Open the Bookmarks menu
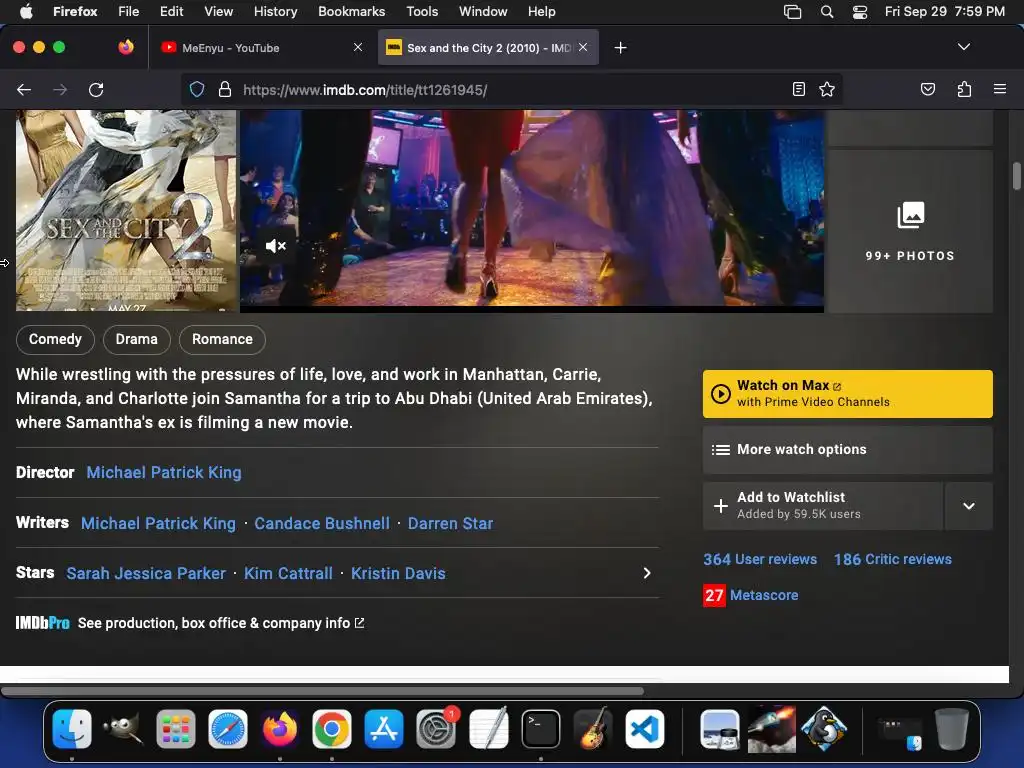This screenshot has height=768, width=1024. pos(351,12)
